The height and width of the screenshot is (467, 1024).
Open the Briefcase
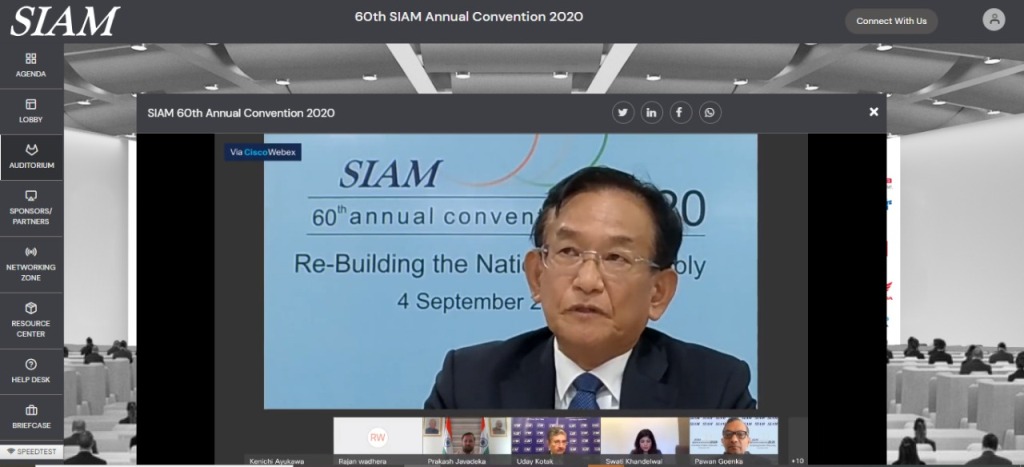point(31,417)
